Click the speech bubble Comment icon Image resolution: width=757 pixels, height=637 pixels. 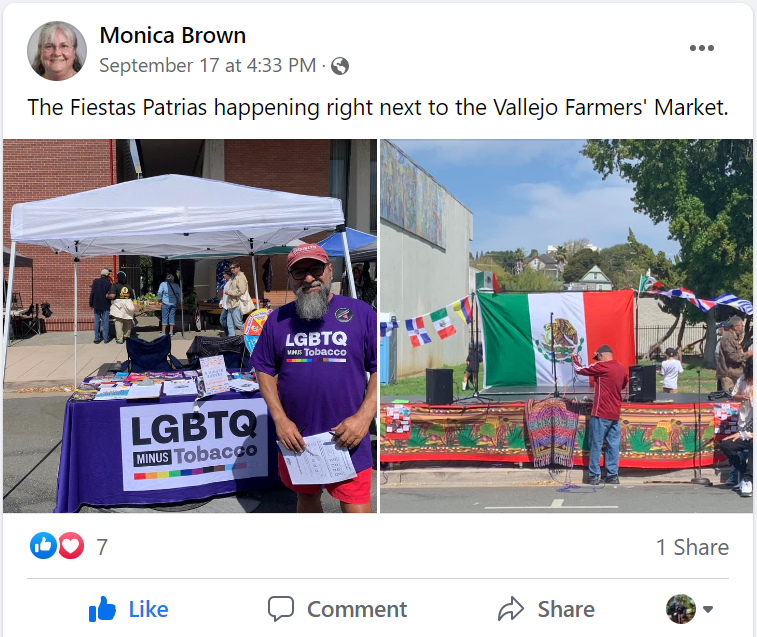click(x=281, y=609)
